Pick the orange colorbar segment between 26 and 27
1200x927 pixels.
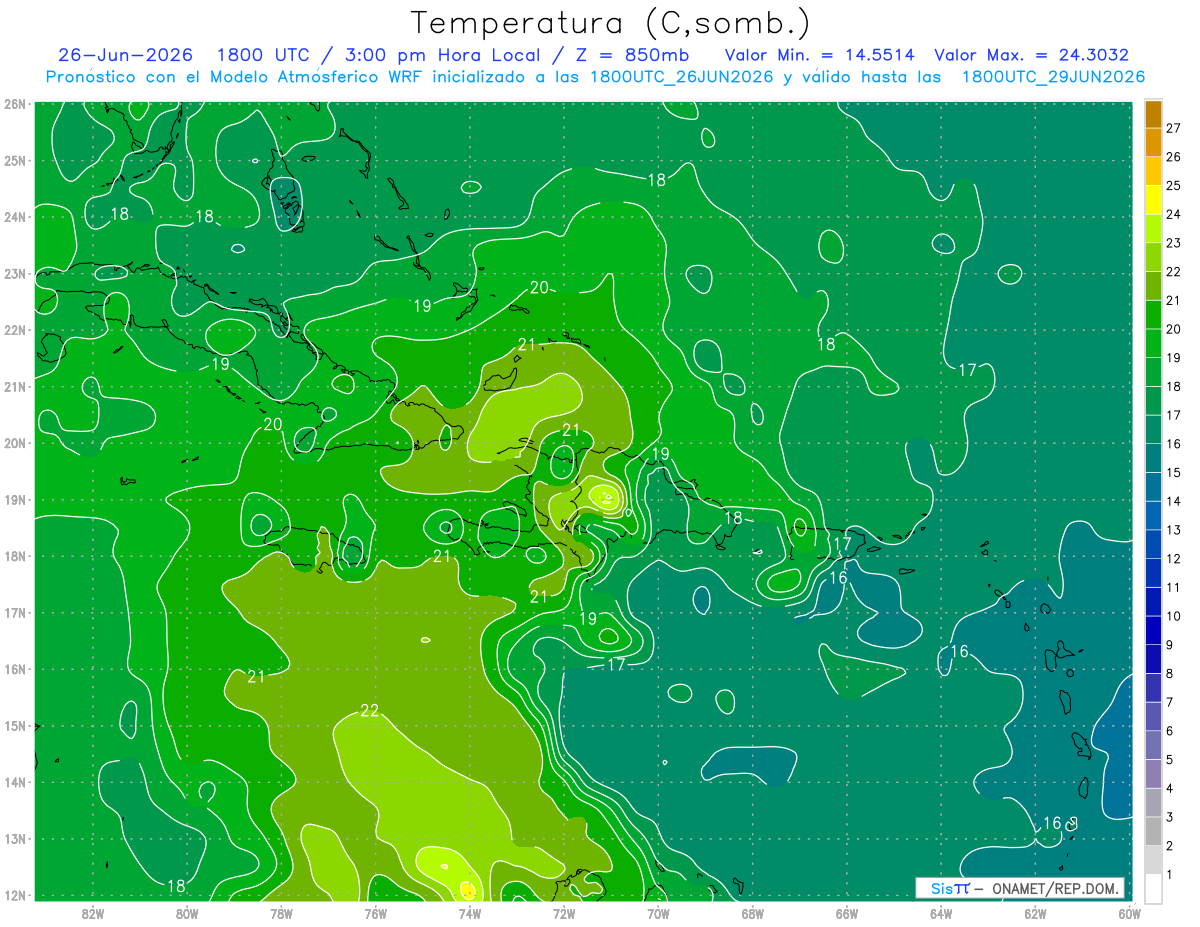coord(1153,142)
